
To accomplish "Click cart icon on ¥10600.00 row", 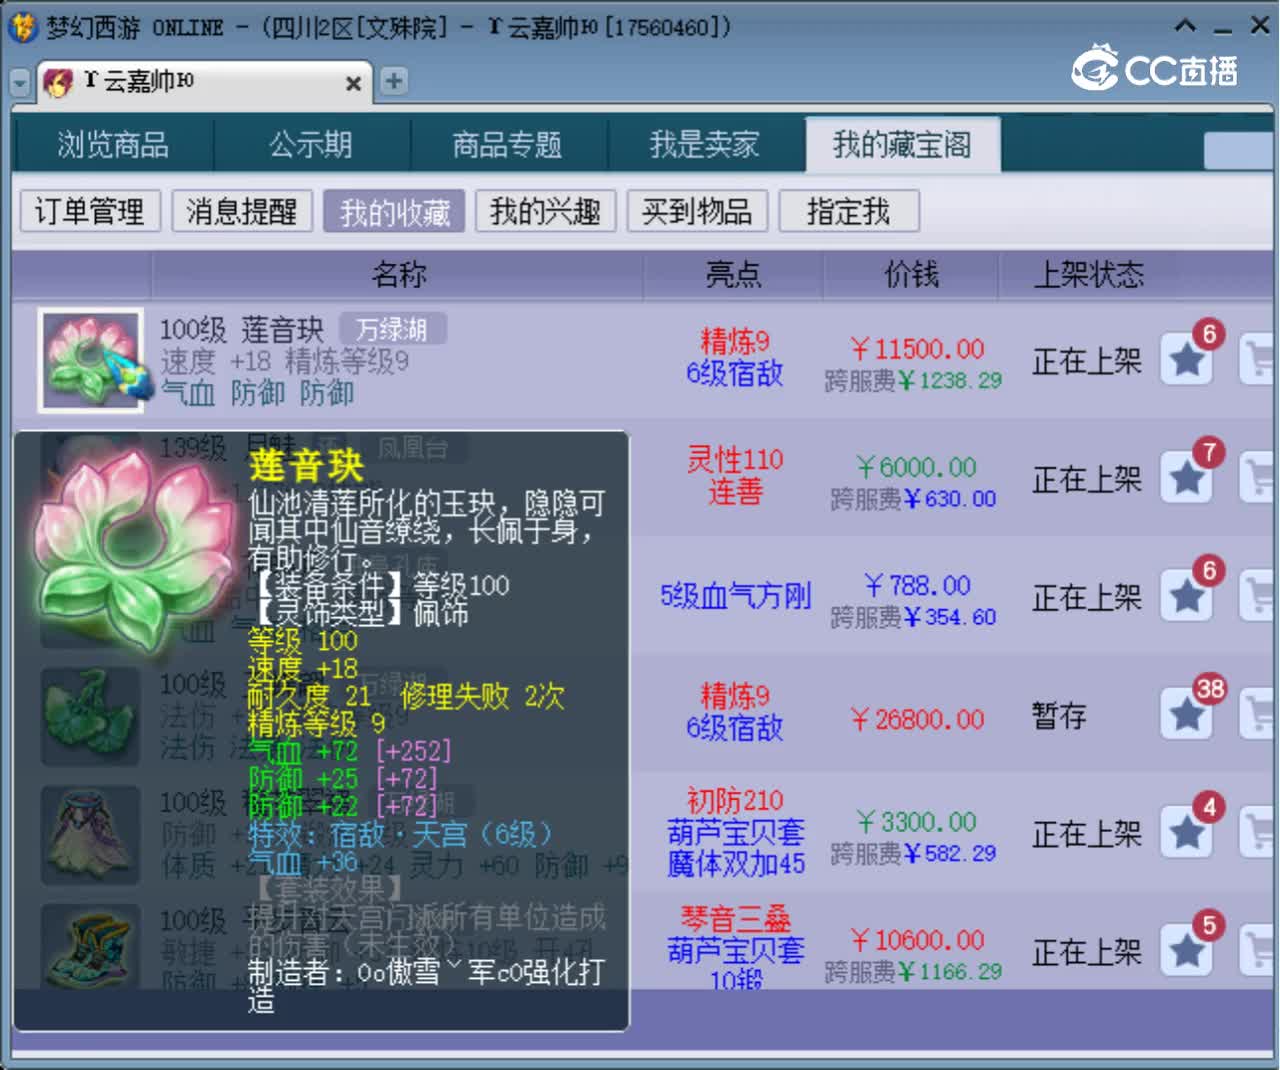I will [x=1258, y=950].
